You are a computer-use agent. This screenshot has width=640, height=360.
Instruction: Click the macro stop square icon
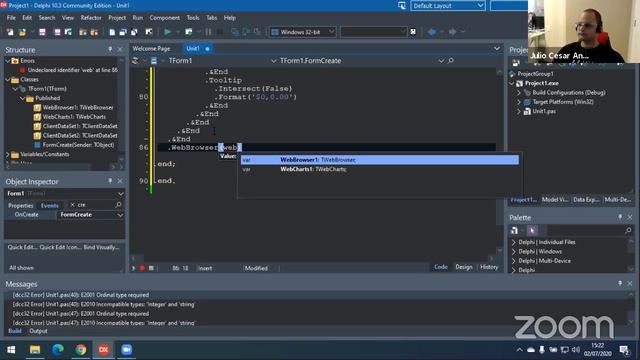[x=151, y=268]
